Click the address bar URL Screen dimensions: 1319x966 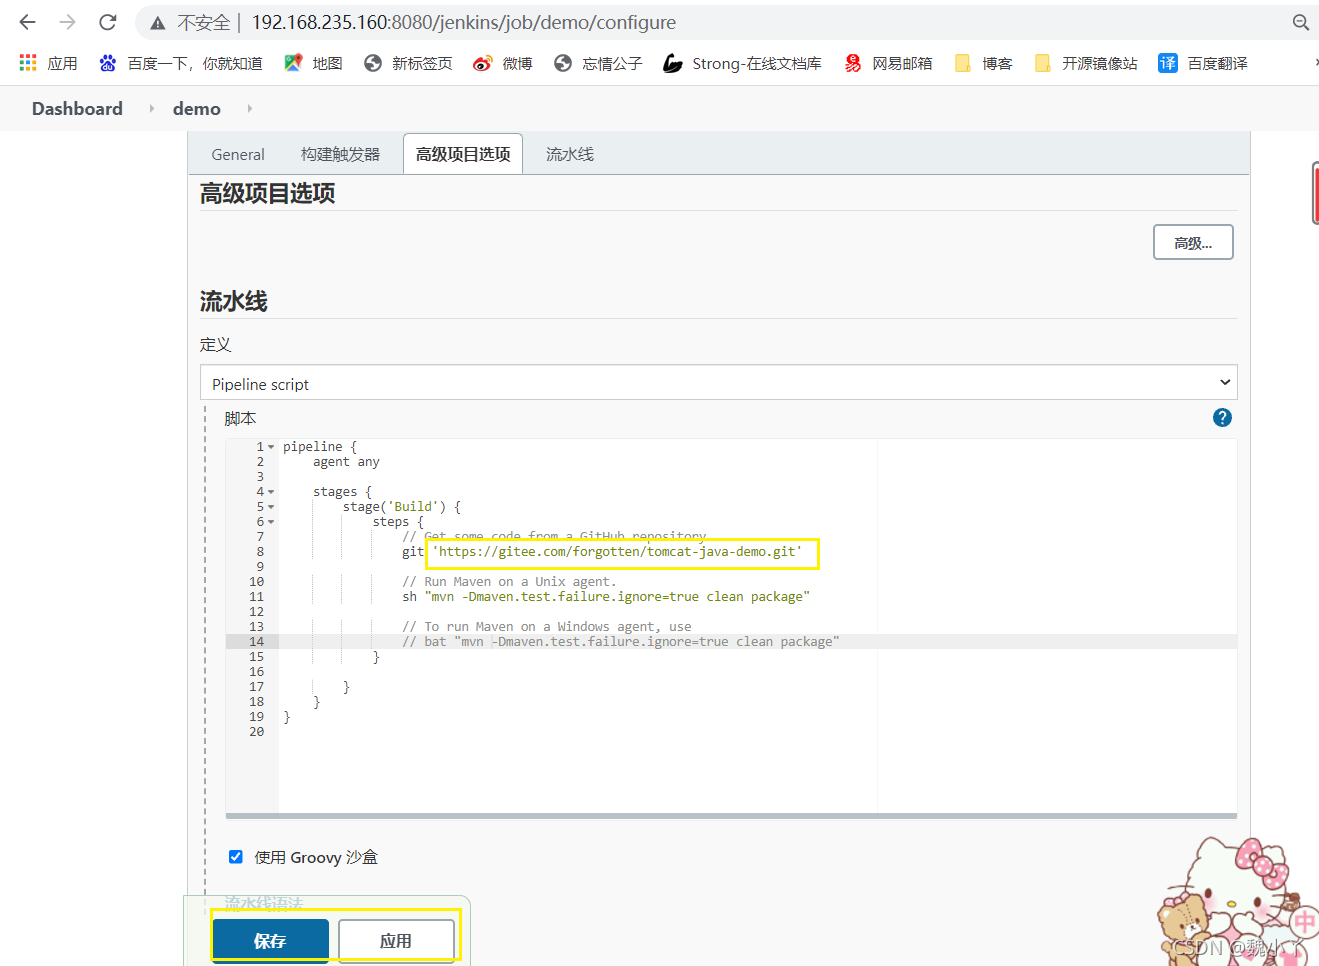(x=463, y=22)
